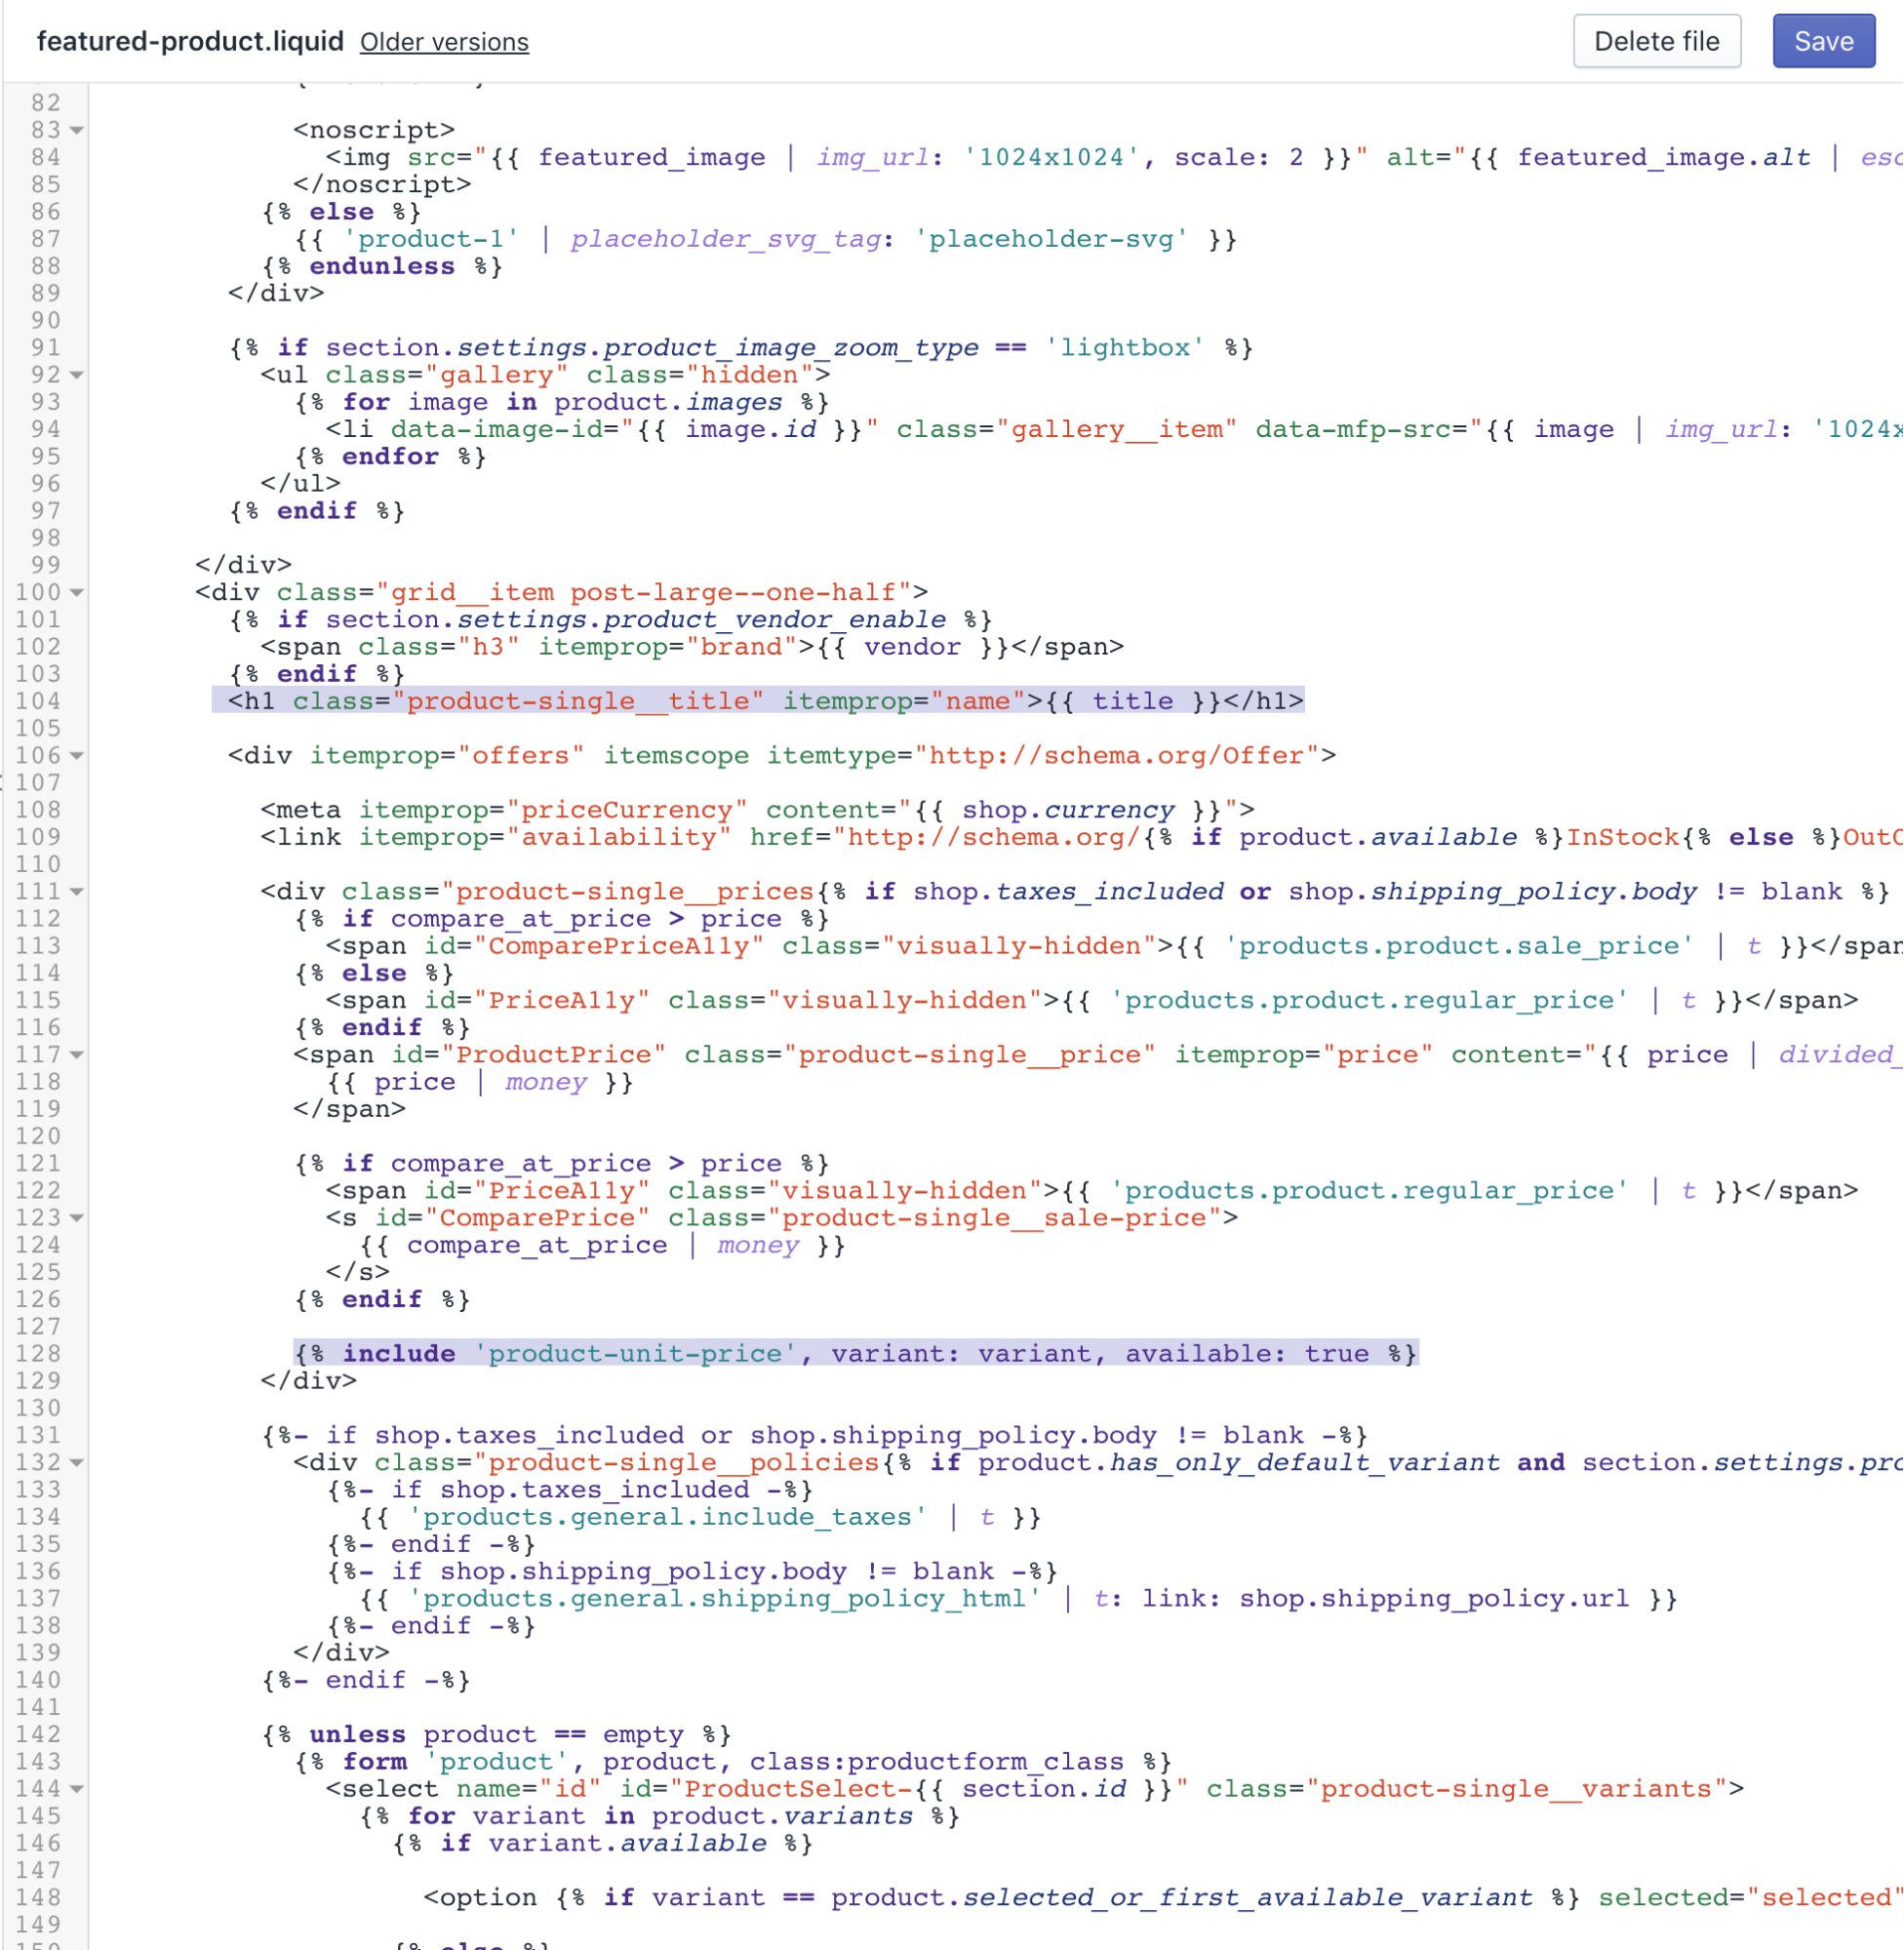Image resolution: width=1904 pixels, height=1950 pixels.
Task: Click the "priceCurrency" itemprop value
Action: click(627, 809)
